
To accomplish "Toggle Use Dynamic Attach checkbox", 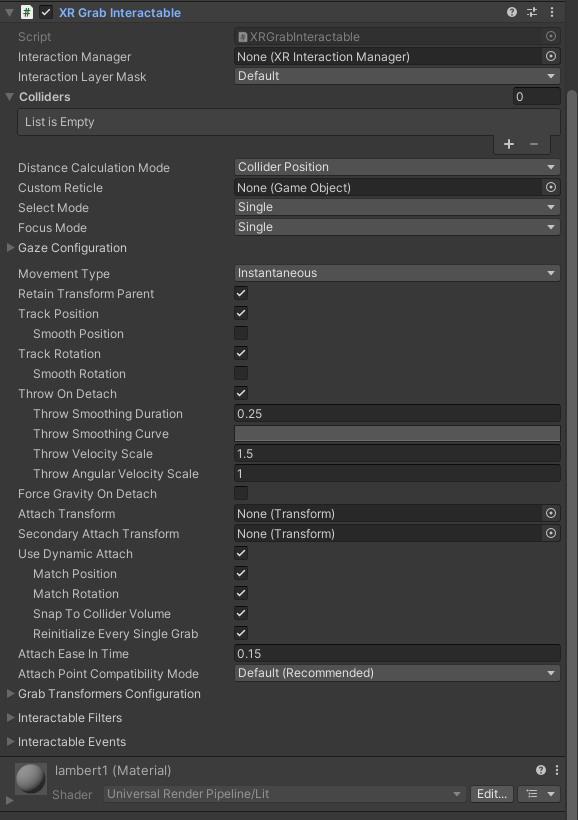I will 241,553.
